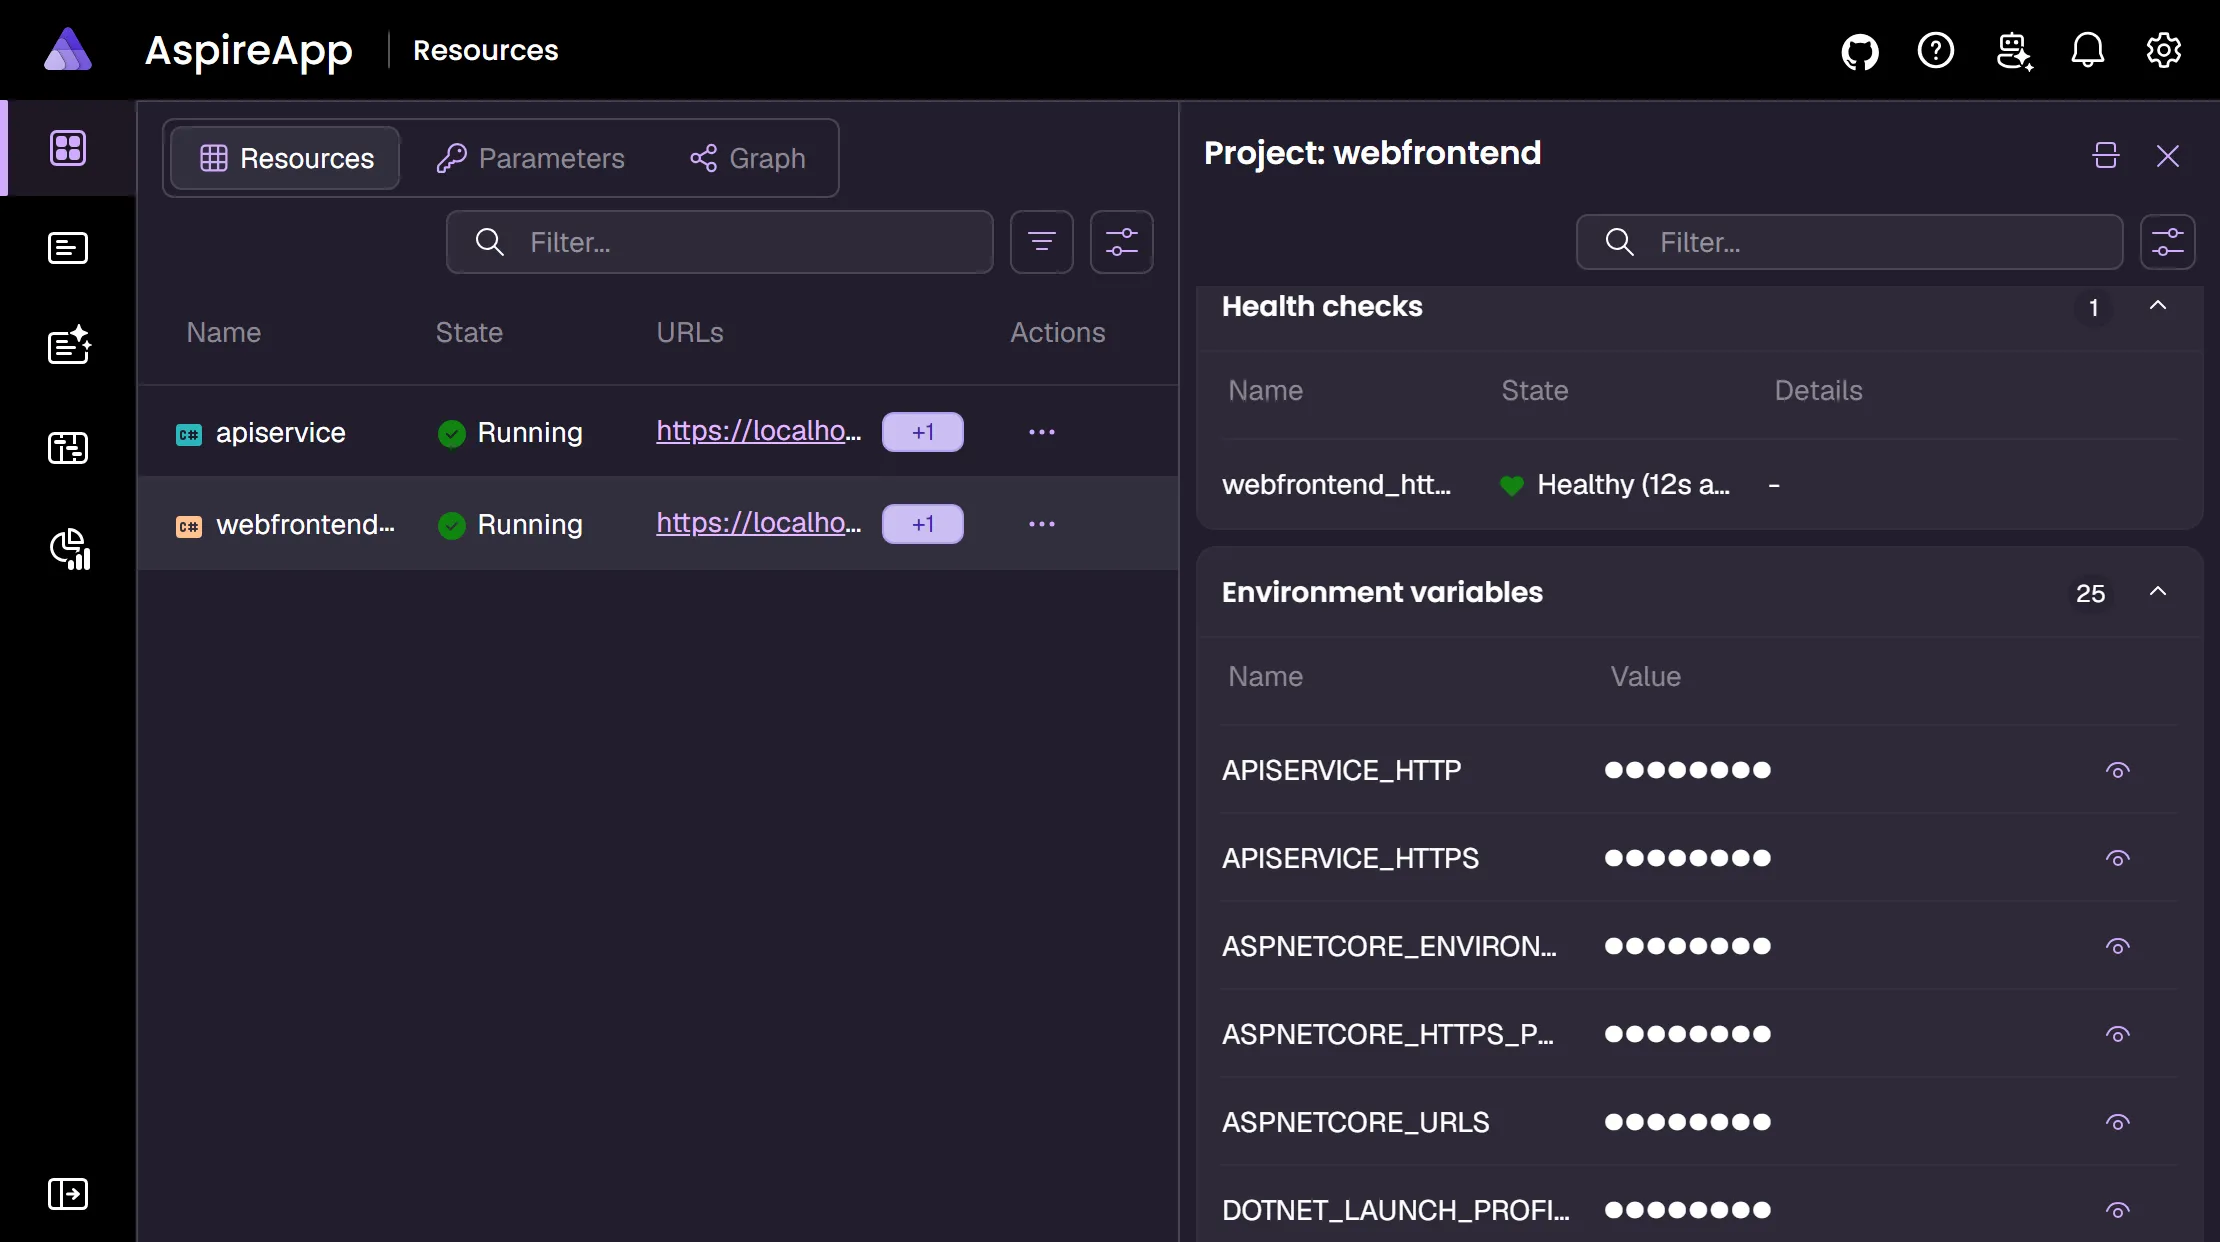Reveal DOTNET_LAUNCH_PROFI... value
This screenshot has width=2220, height=1242.
(2118, 1210)
